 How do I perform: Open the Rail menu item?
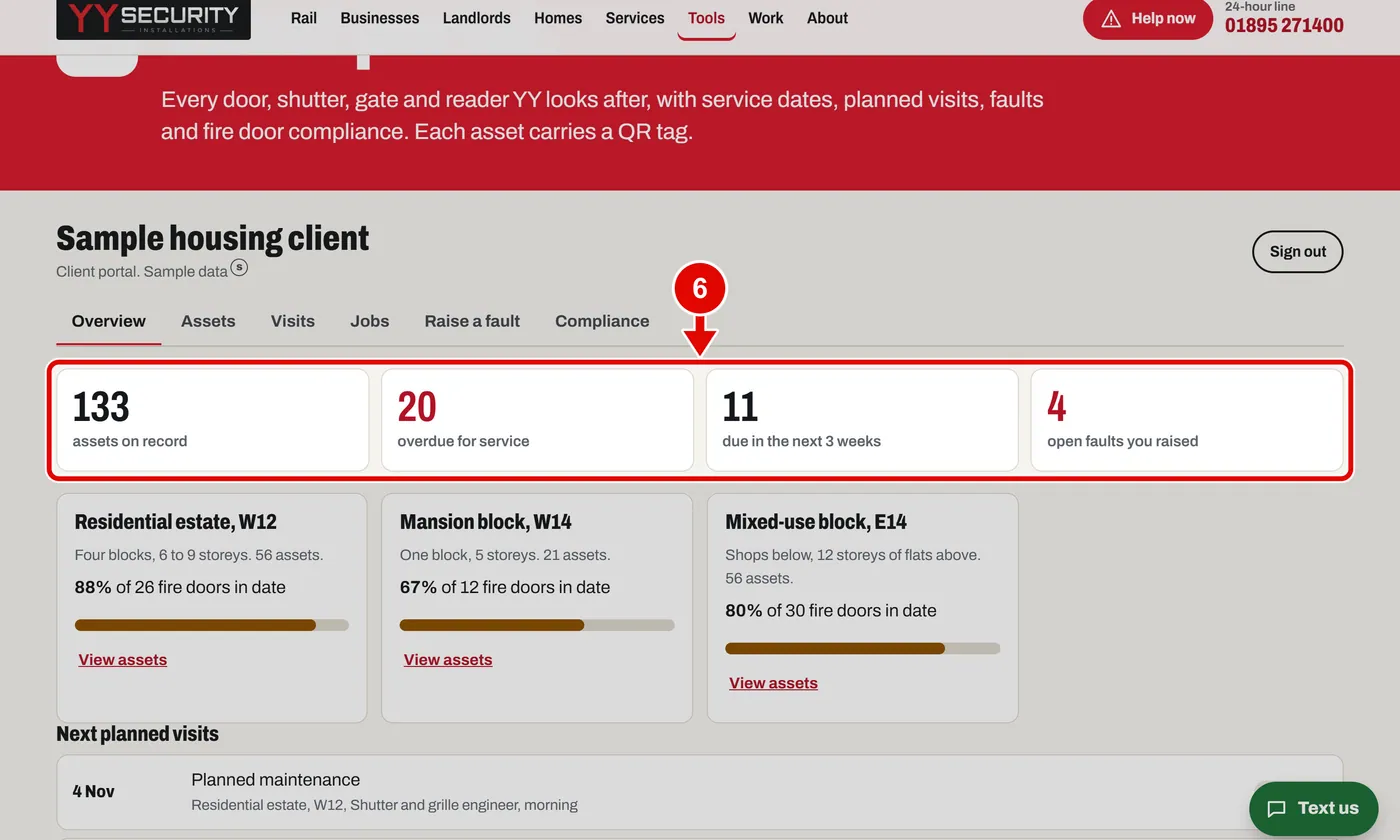(304, 18)
